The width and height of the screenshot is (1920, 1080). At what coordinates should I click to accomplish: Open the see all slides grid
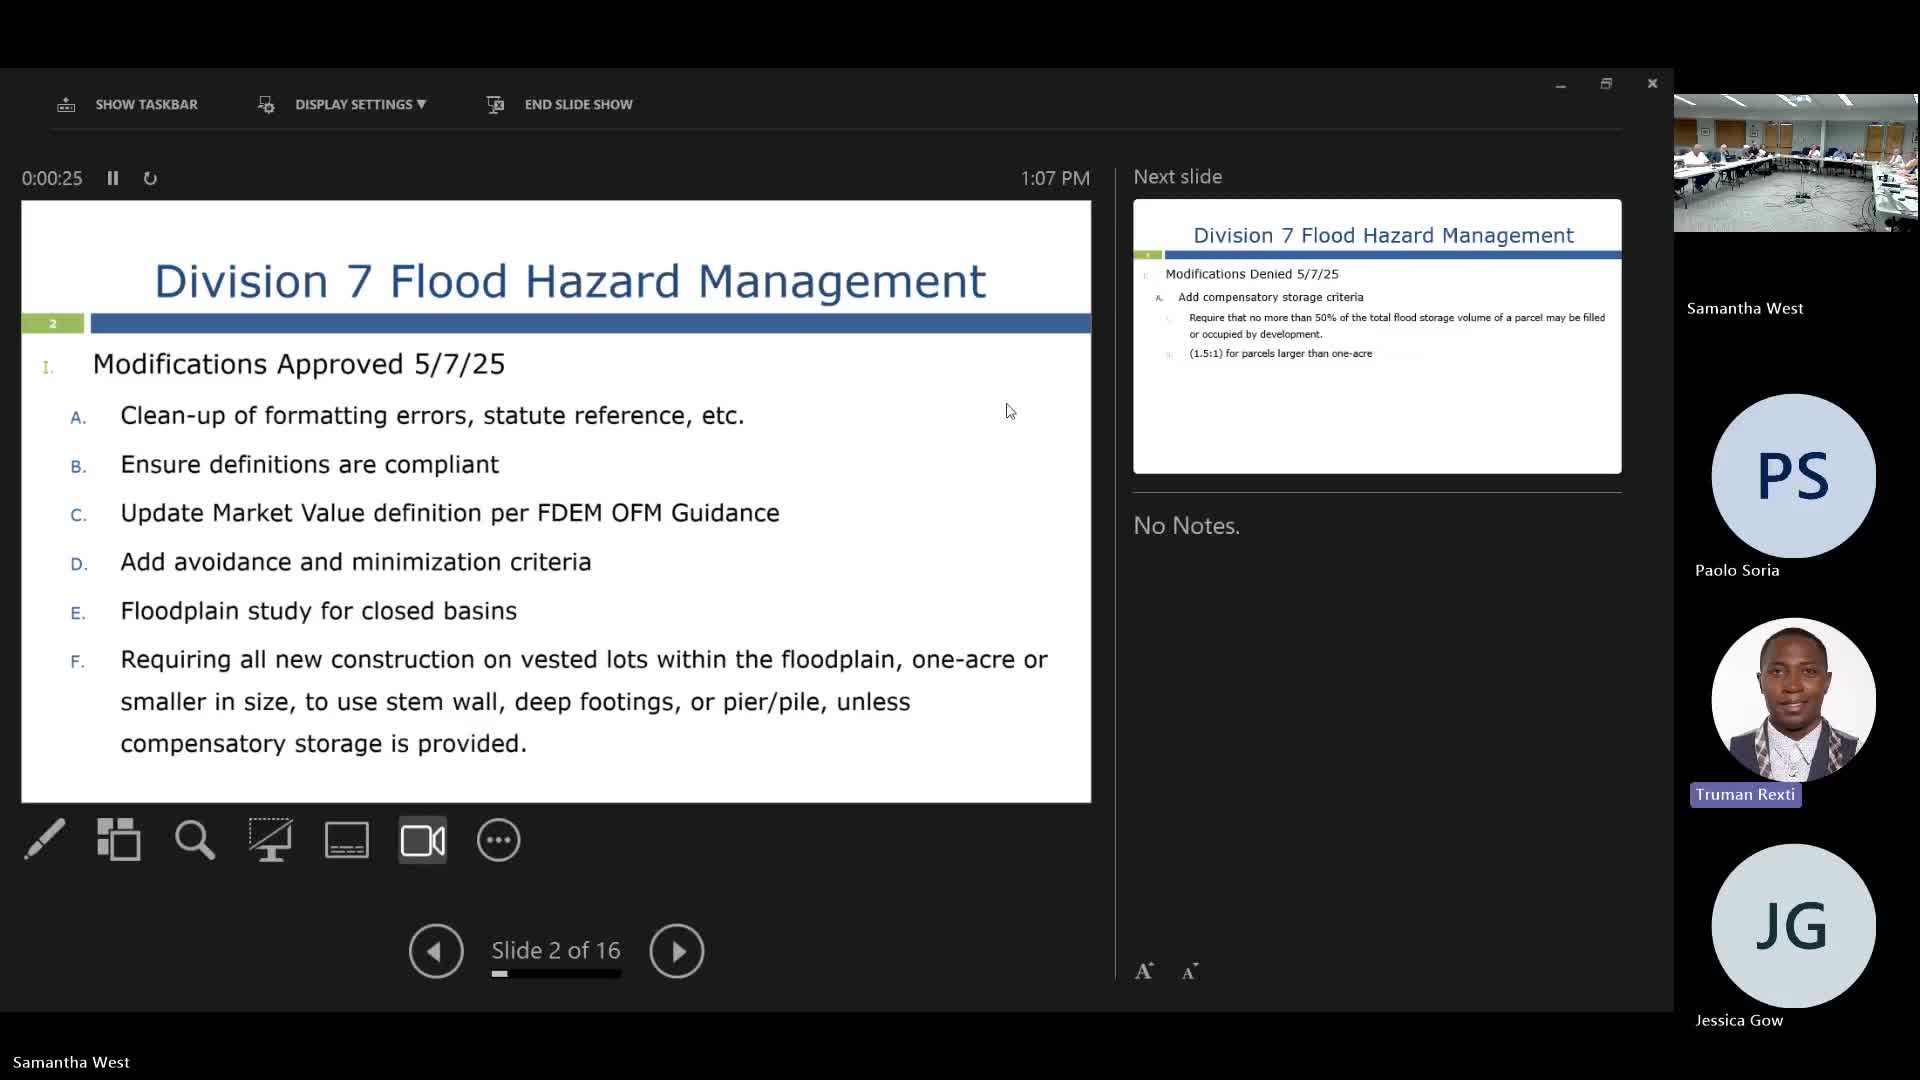(119, 840)
